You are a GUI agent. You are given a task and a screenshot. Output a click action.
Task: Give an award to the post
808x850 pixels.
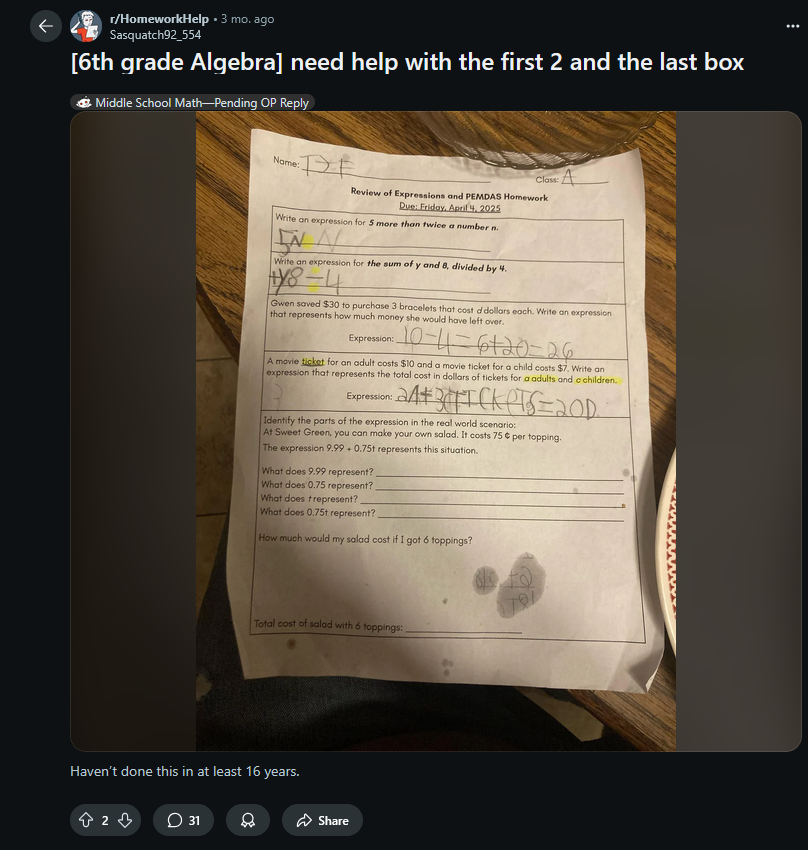click(248, 820)
